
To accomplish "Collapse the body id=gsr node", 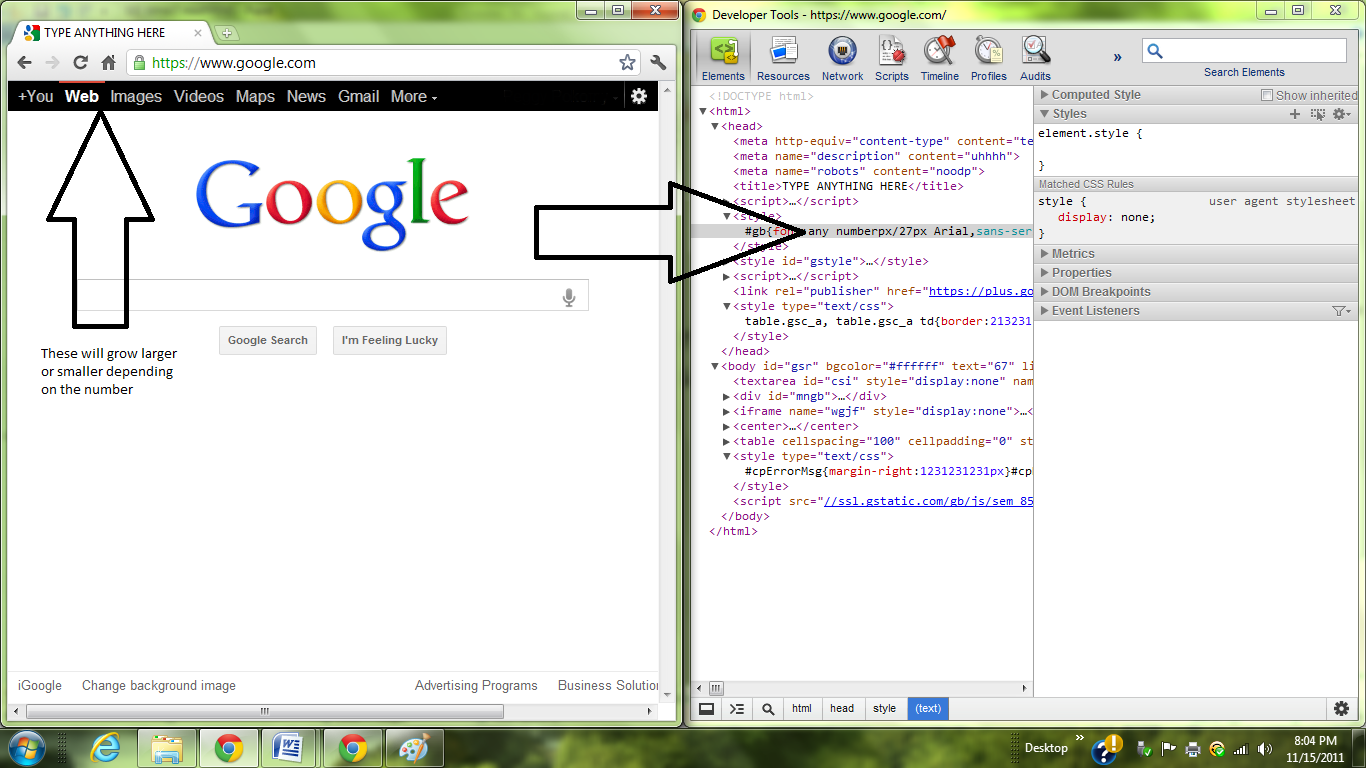I will (x=716, y=367).
